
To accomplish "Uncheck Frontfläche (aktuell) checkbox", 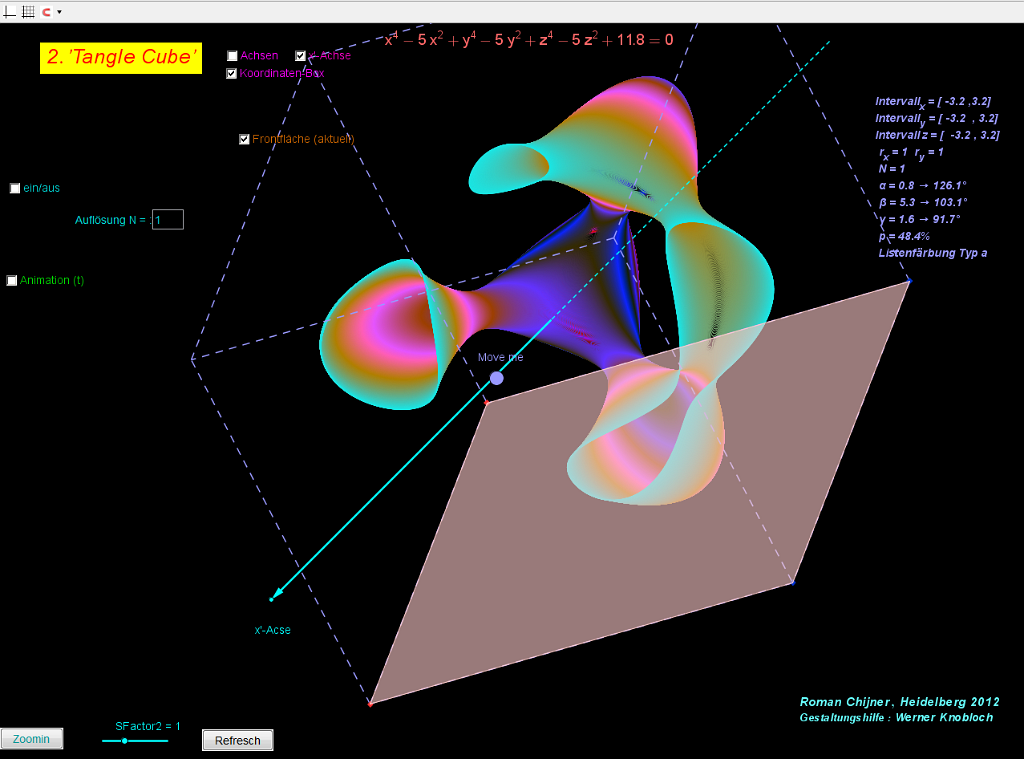I will point(244,139).
